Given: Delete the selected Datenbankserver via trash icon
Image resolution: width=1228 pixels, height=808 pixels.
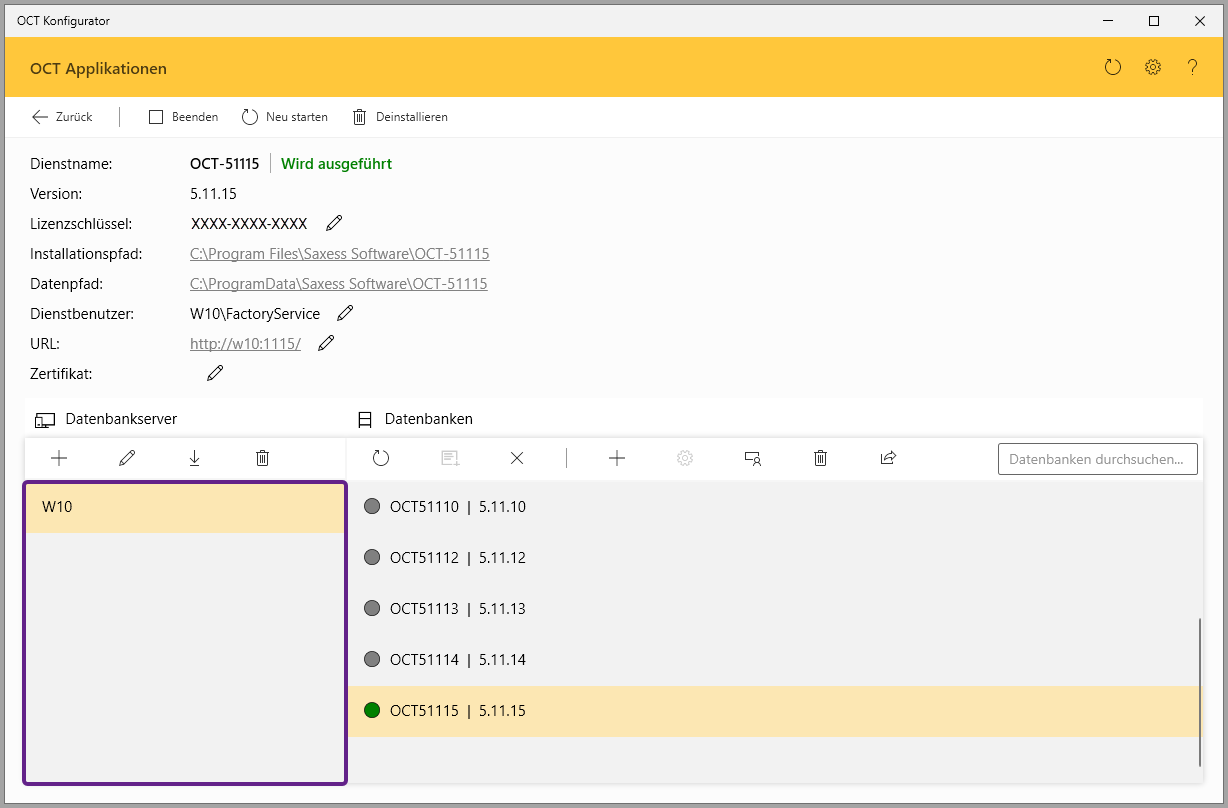Looking at the screenshot, I should tap(262, 458).
